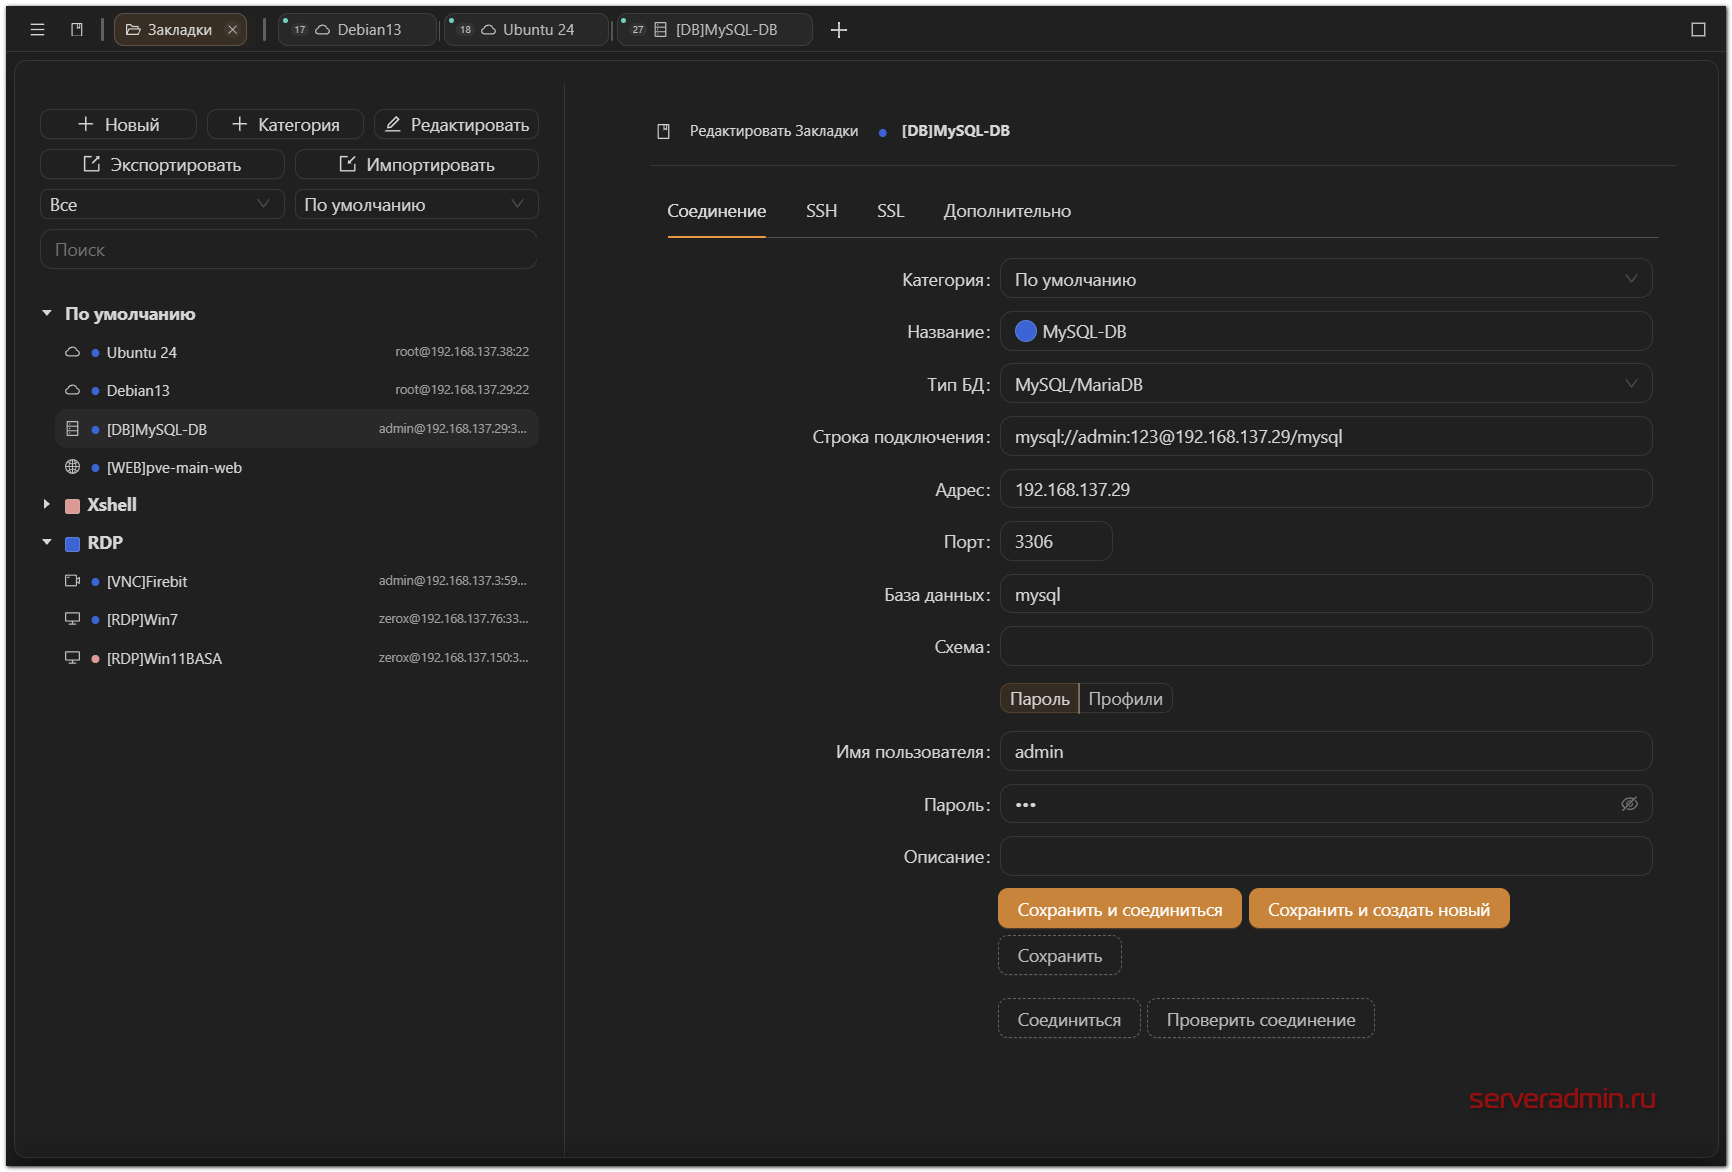
Task: Expand the Xshell bookmark group
Action: (x=47, y=505)
